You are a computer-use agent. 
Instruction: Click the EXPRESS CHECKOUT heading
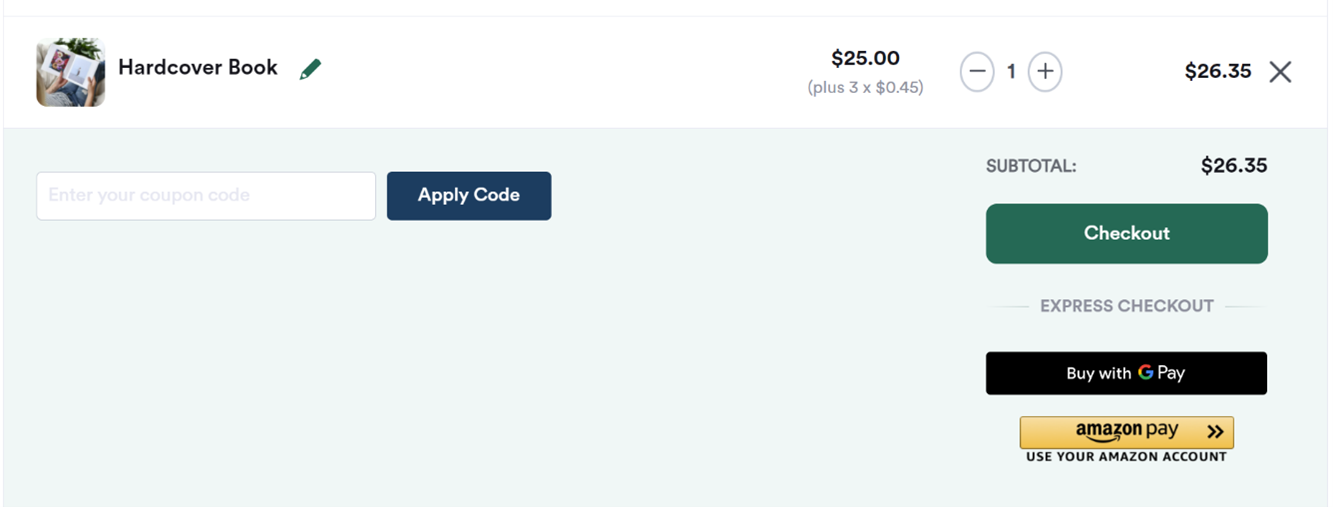tap(1126, 306)
